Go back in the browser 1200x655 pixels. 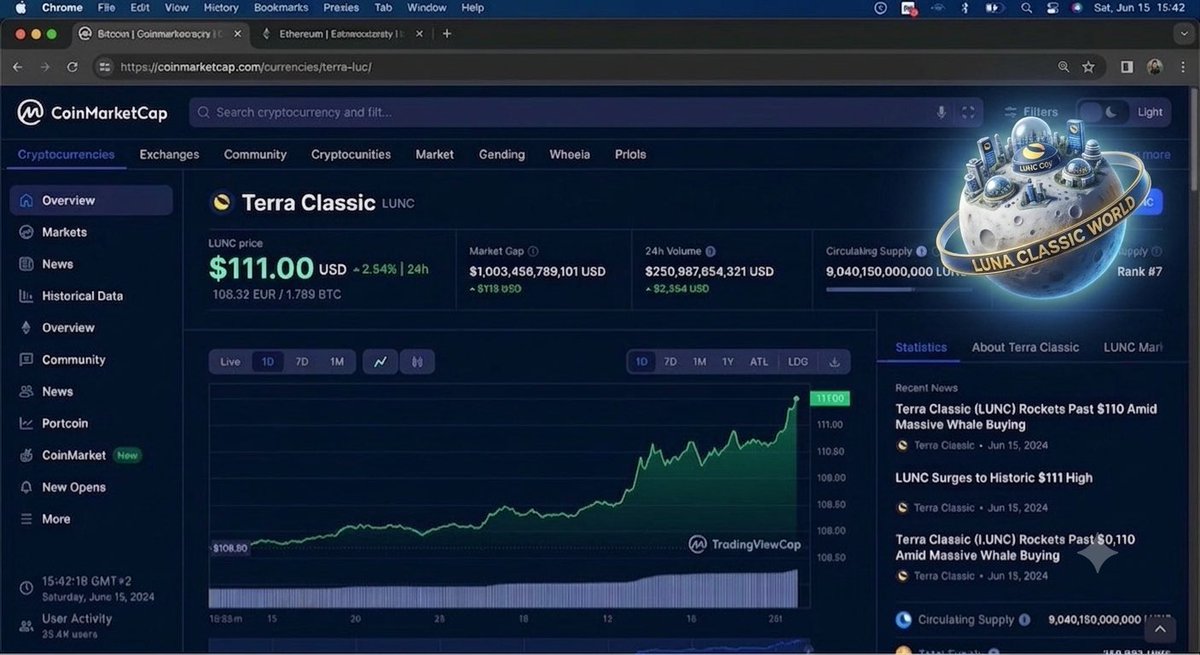tap(17, 67)
